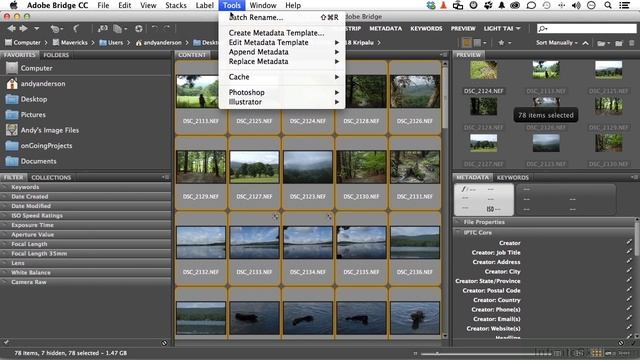Click the volume icon in menu bar
Image resolution: width=640 pixels, height=360 pixels.
click(x=576, y=5)
